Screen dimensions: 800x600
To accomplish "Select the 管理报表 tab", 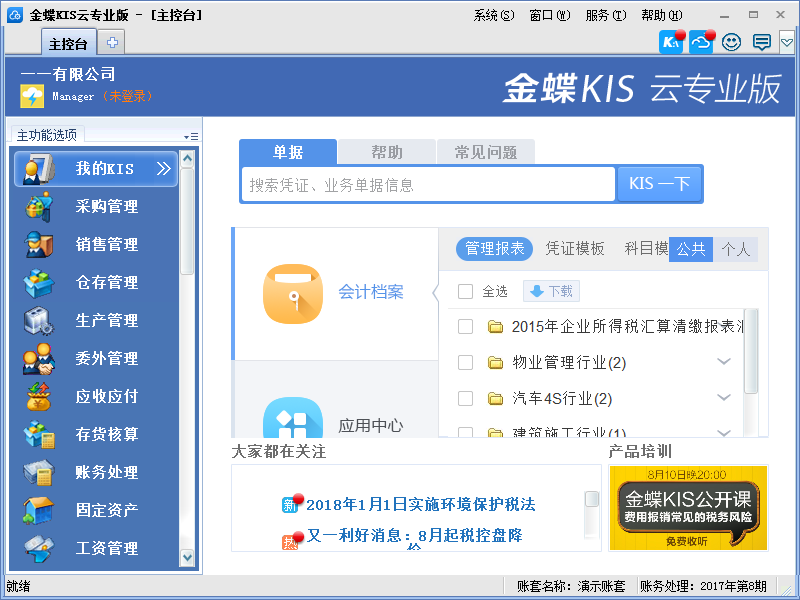I will point(494,249).
